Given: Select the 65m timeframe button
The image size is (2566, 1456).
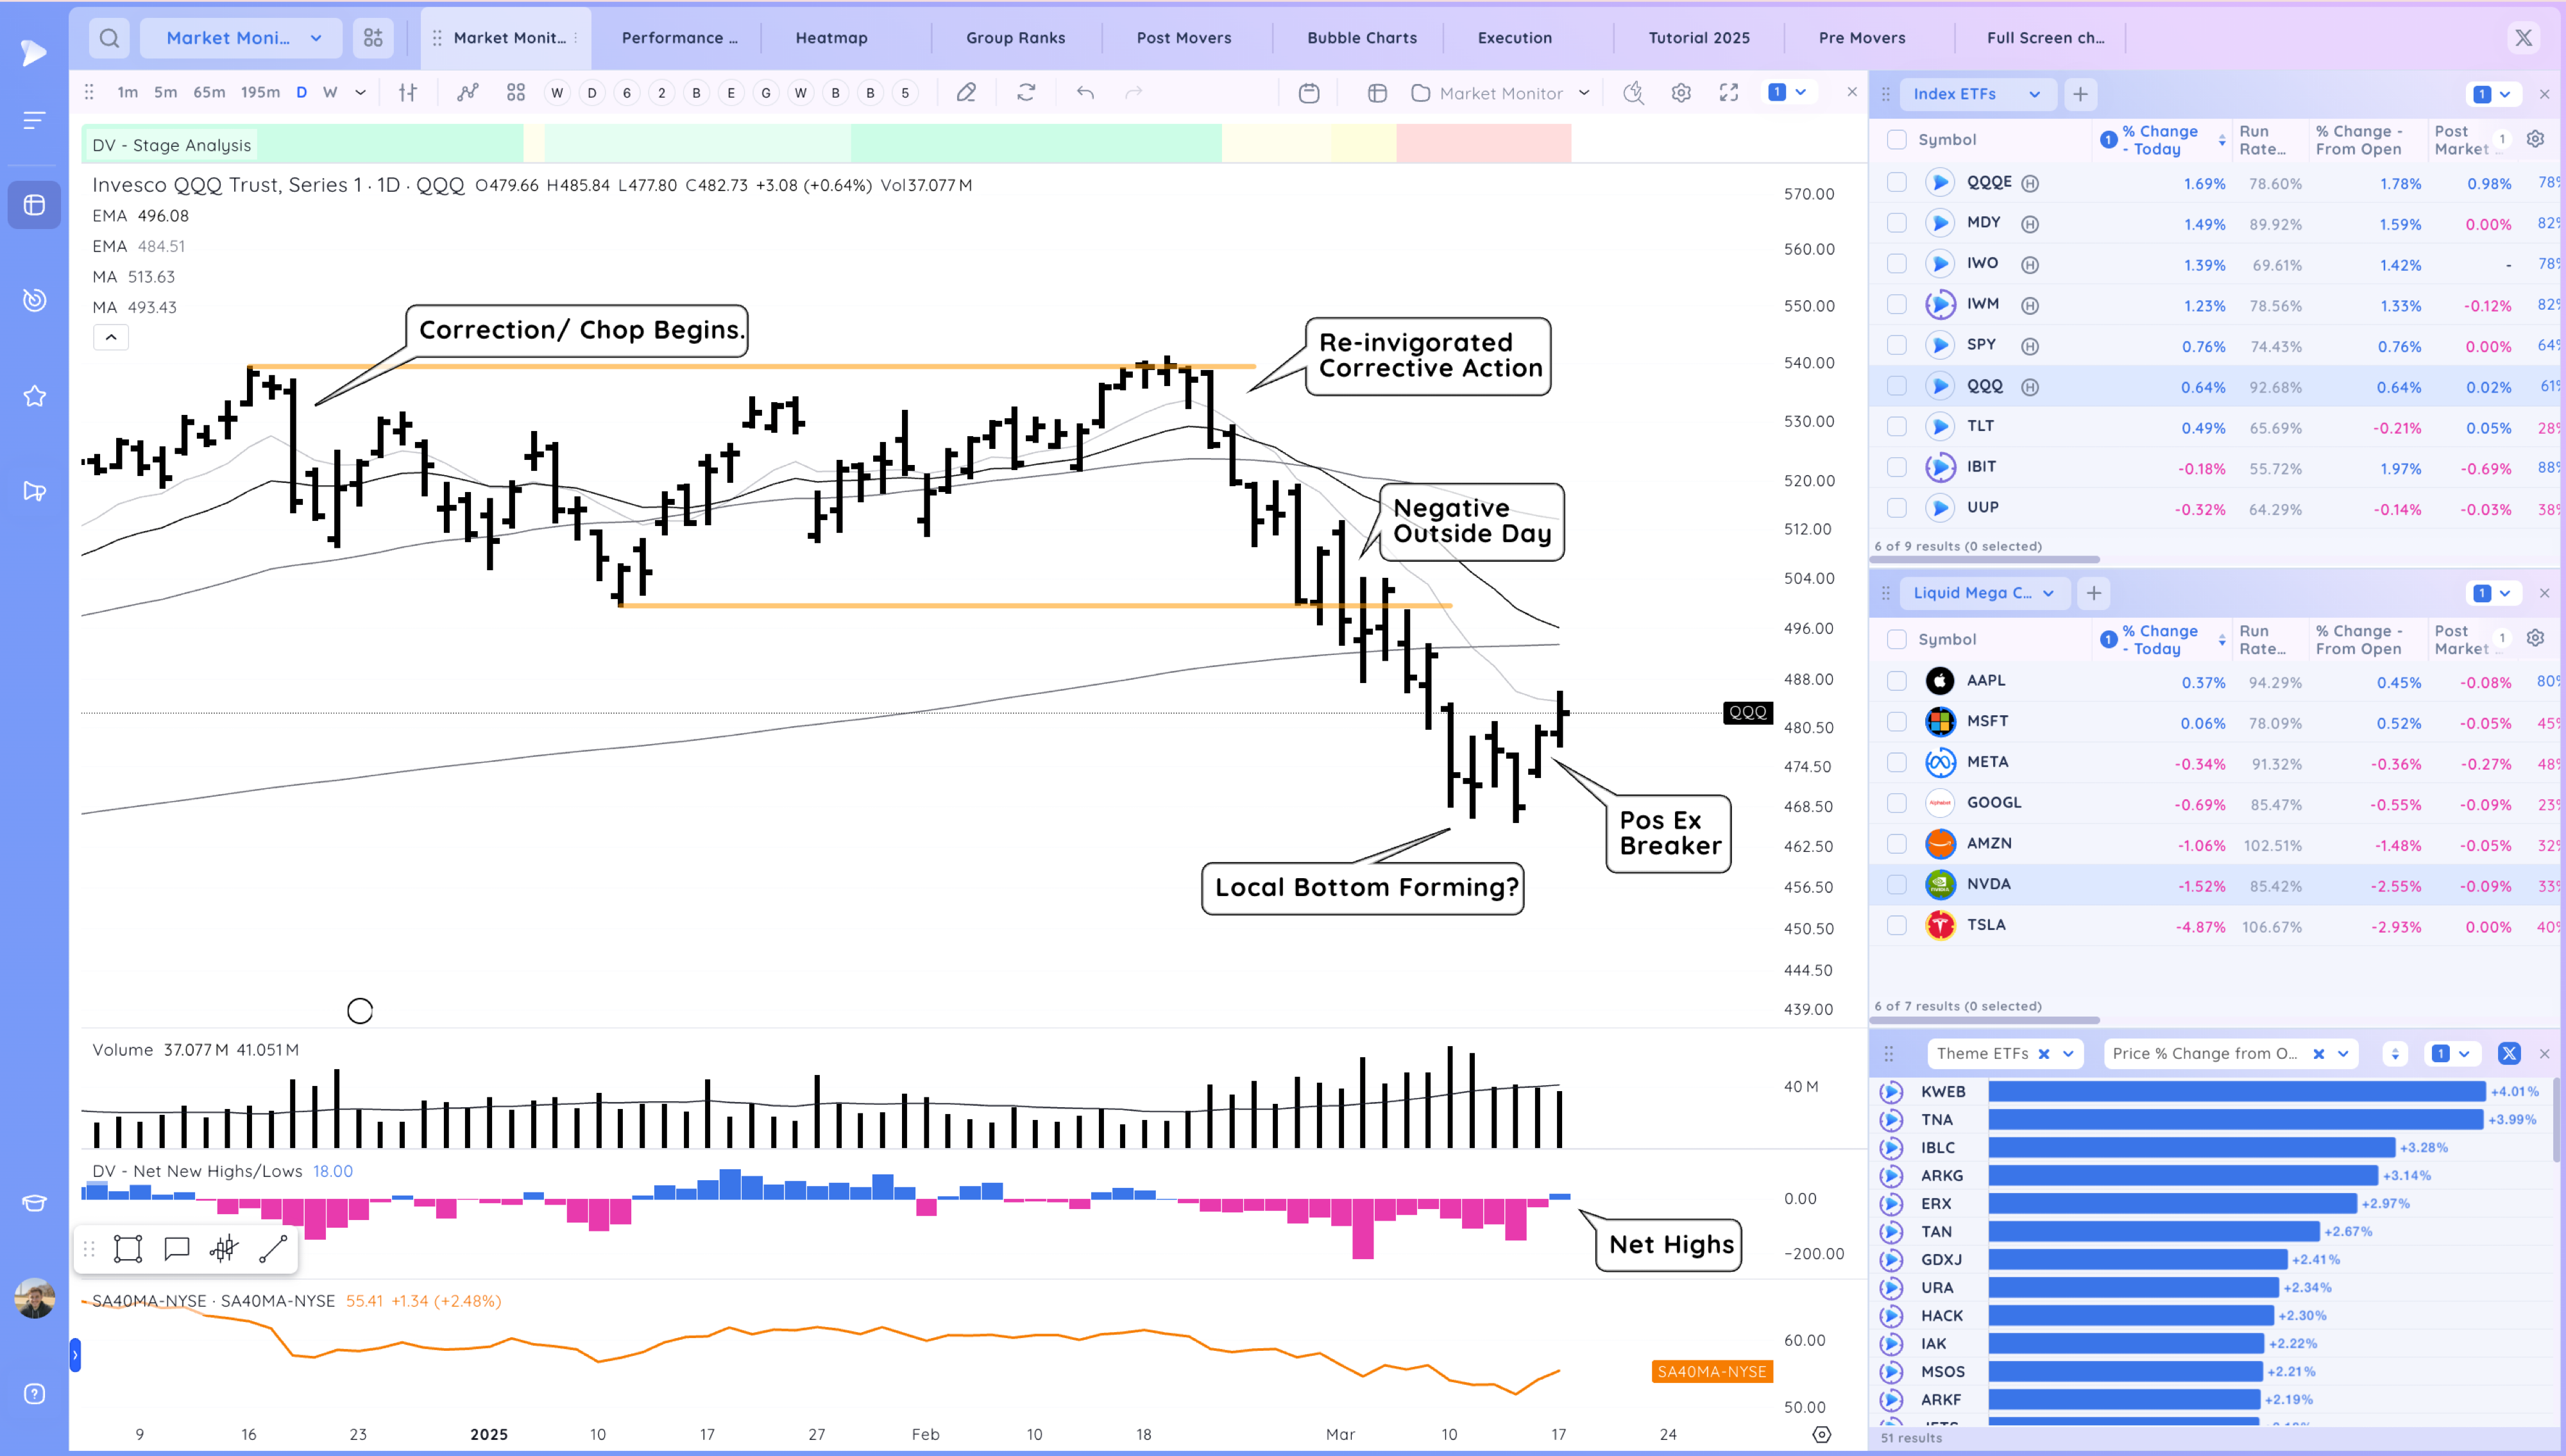Looking at the screenshot, I should click(209, 92).
